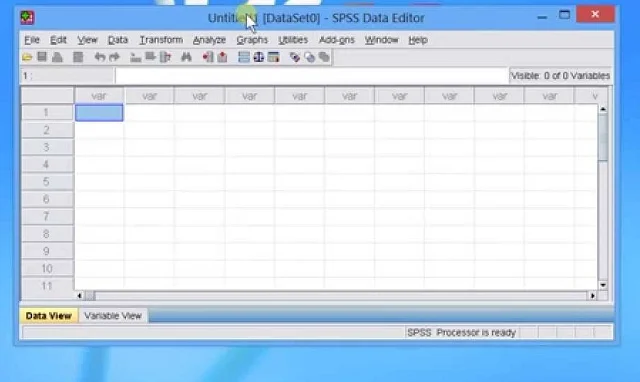Open the Variables info toolbar icon
Image resolution: width=640 pixels, height=382 pixels.
coord(165,57)
